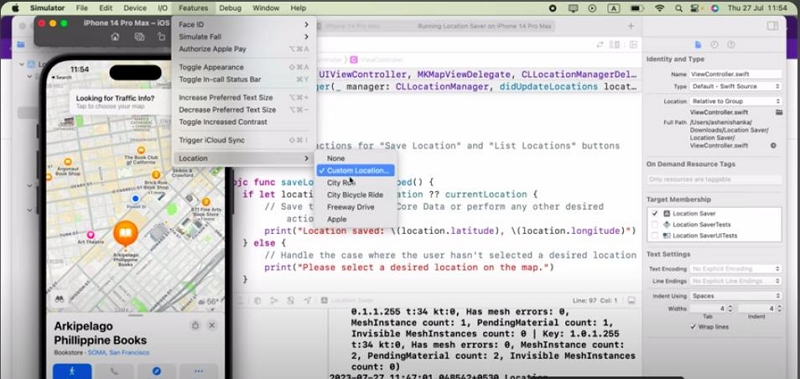This screenshot has height=379, width=800.
Task: Open the Type Default Swift Source dropdown
Action: tap(736, 87)
